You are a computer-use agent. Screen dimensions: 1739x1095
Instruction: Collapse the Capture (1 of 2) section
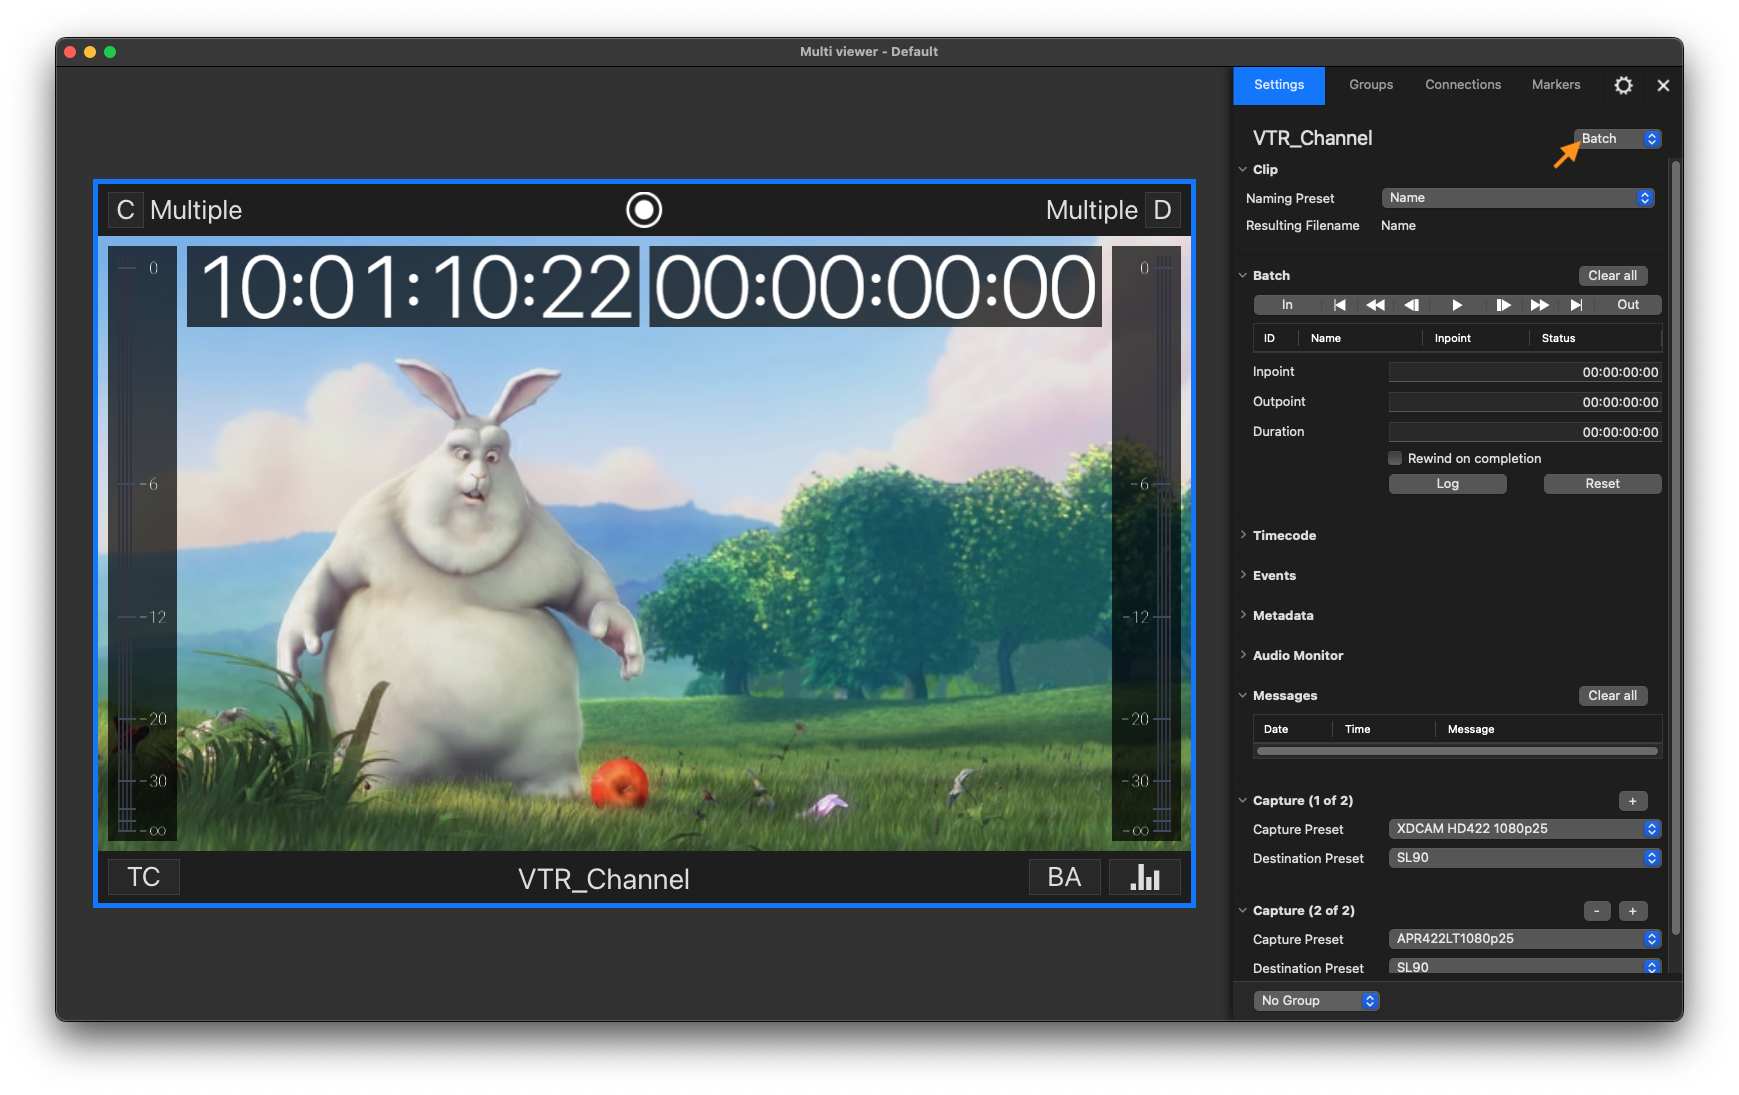coord(1243,801)
